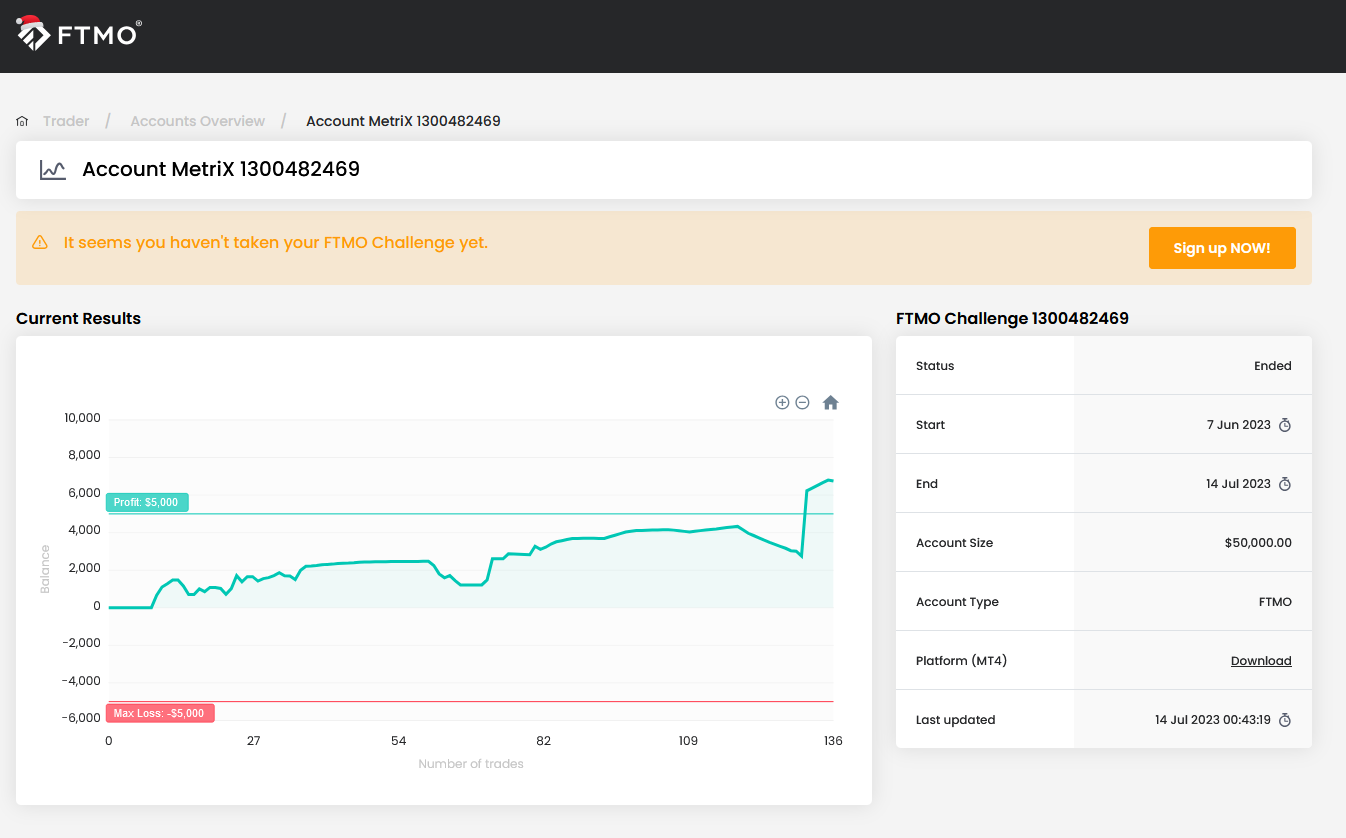Image resolution: width=1346 pixels, height=838 pixels.
Task: Download the MT4 platform
Action: (x=1261, y=661)
